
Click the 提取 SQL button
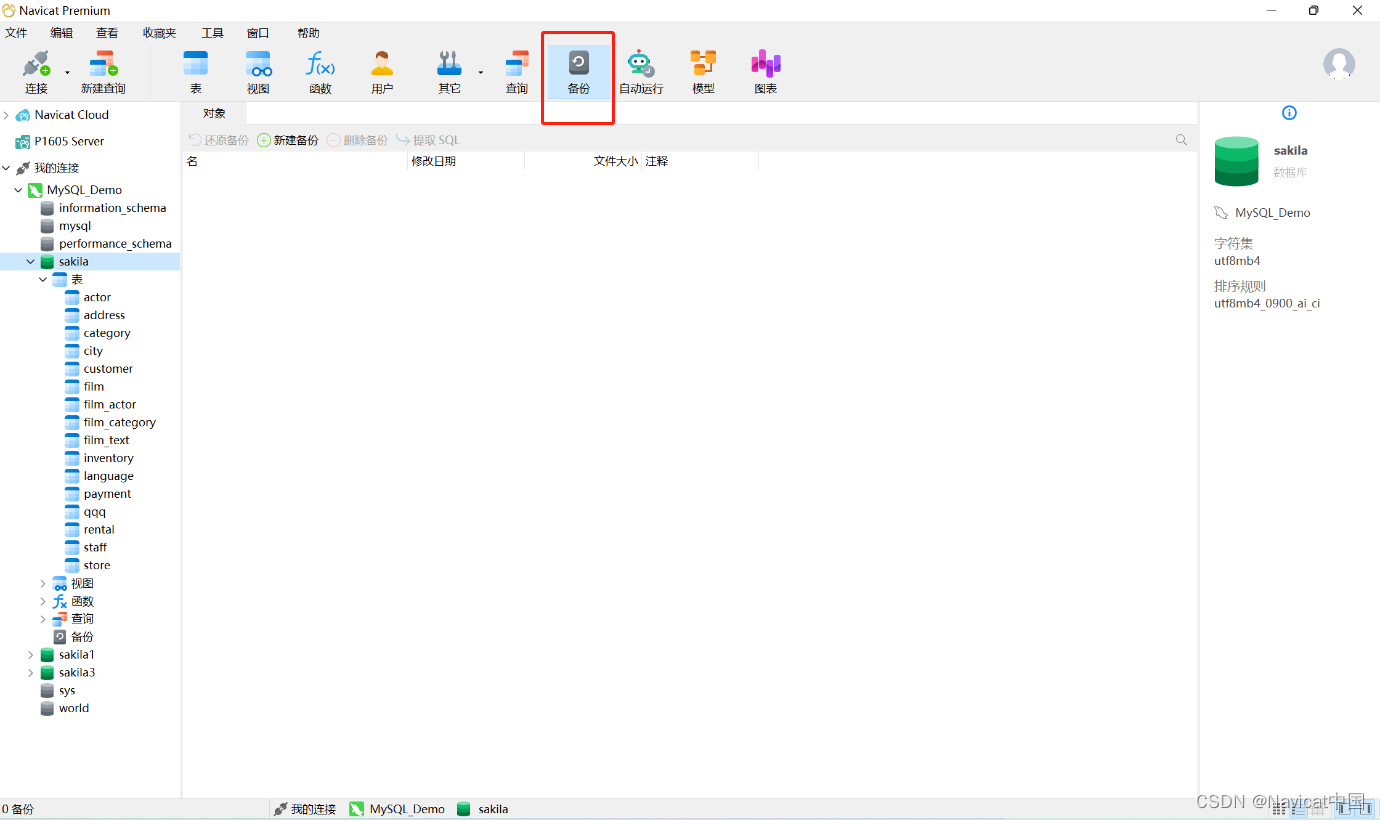point(428,140)
